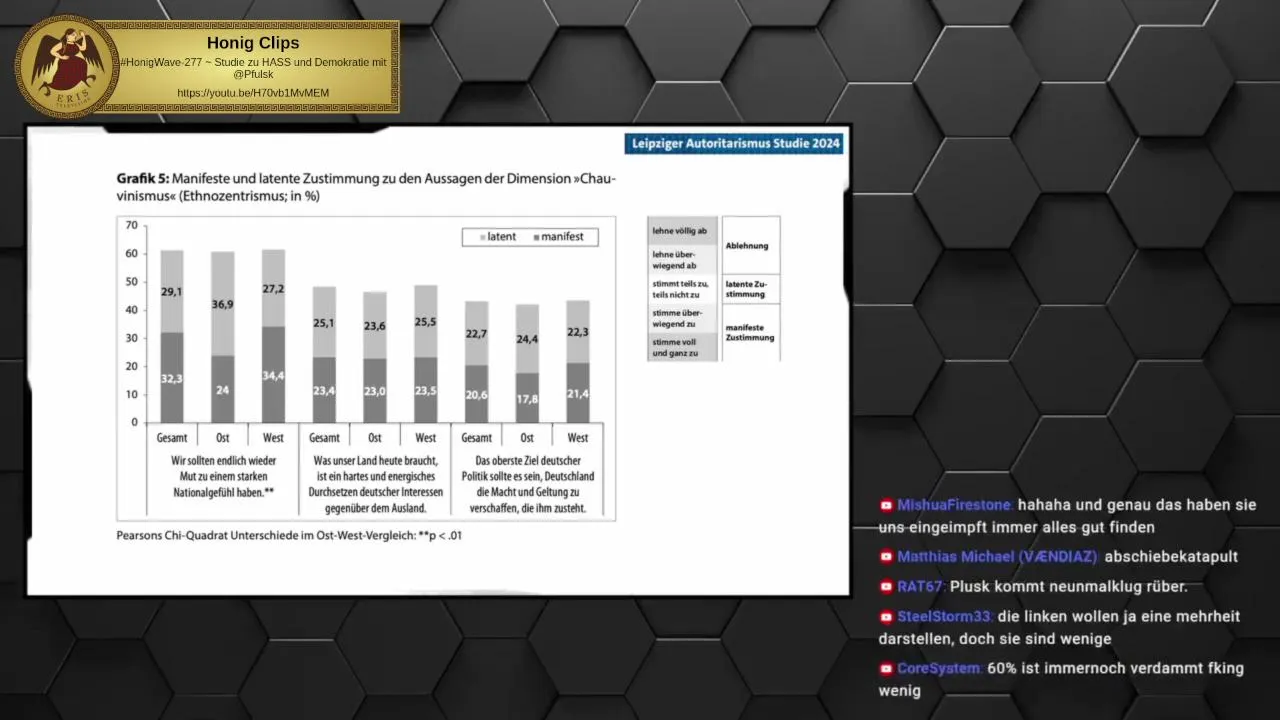
Task: Click the YouTube icon beside Matthias Michael
Action: (x=886, y=557)
